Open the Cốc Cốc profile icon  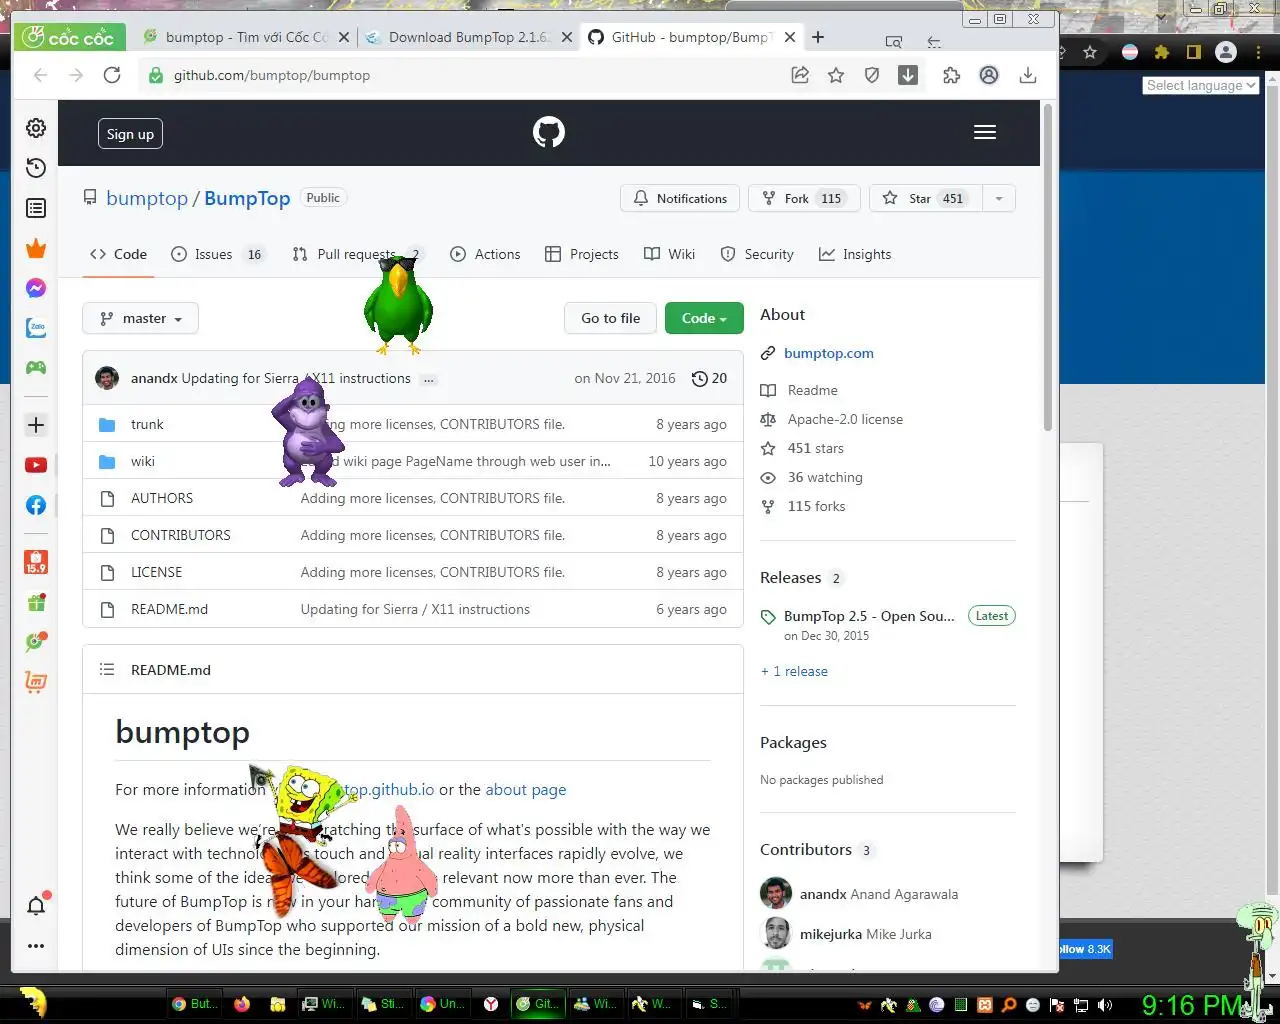pyautogui.click(x=989, y=75)
